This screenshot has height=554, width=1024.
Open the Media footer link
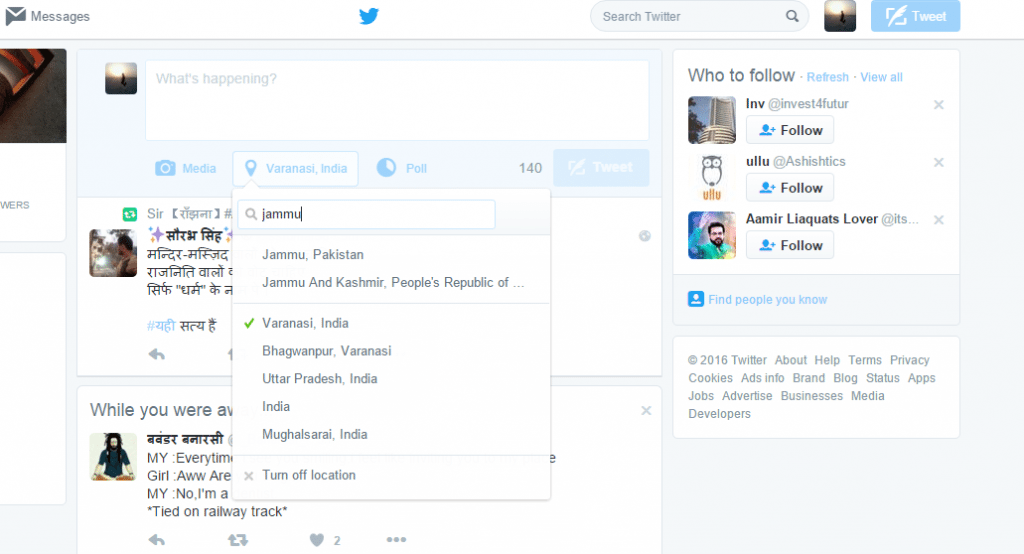867,396
